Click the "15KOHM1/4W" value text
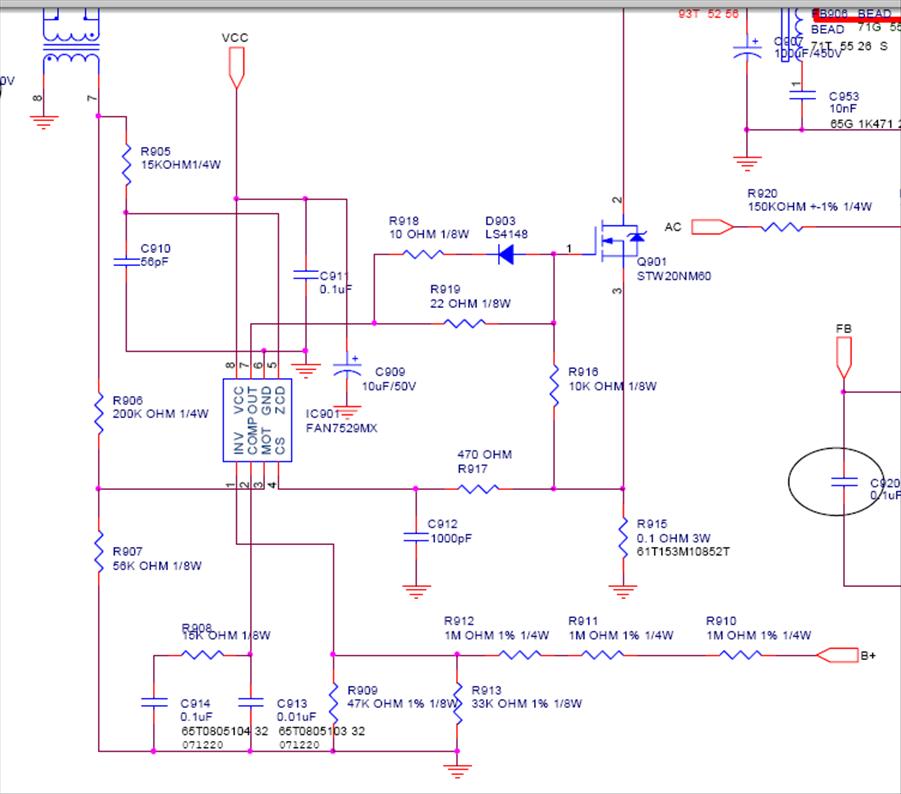Viewport: 901px width, 794px height. (180, 165)
